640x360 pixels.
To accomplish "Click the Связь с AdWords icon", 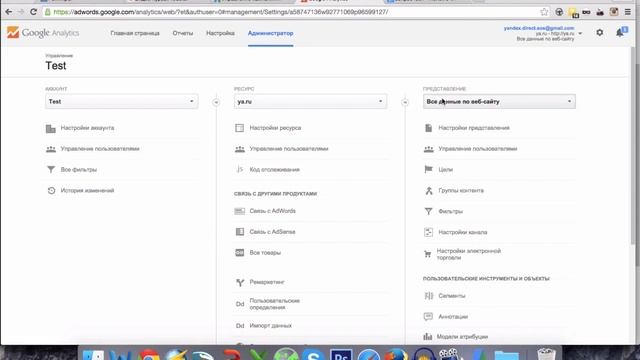I will (x=240, y=211).
